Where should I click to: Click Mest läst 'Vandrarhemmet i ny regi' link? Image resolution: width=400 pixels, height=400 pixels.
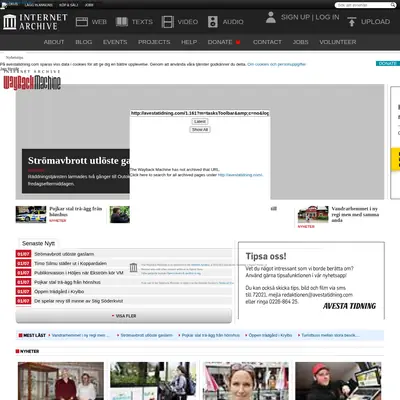pos(80,335)
